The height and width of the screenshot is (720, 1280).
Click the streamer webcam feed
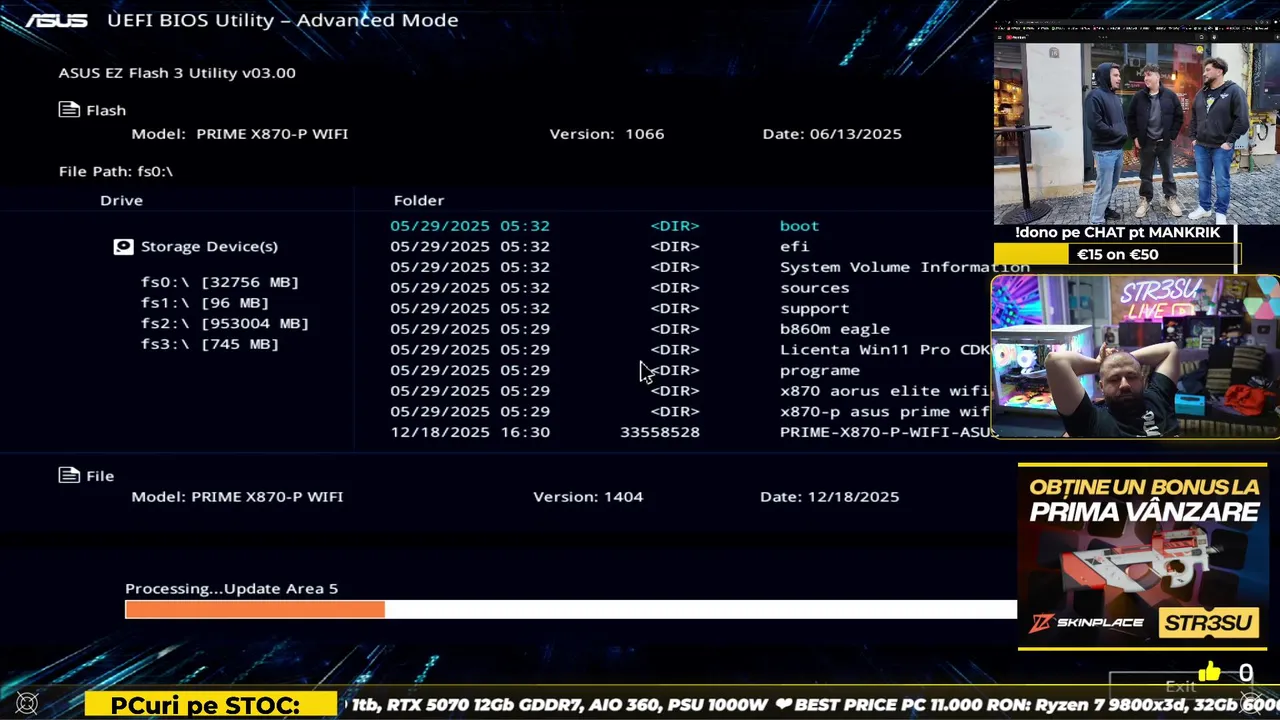(1135, 357)
